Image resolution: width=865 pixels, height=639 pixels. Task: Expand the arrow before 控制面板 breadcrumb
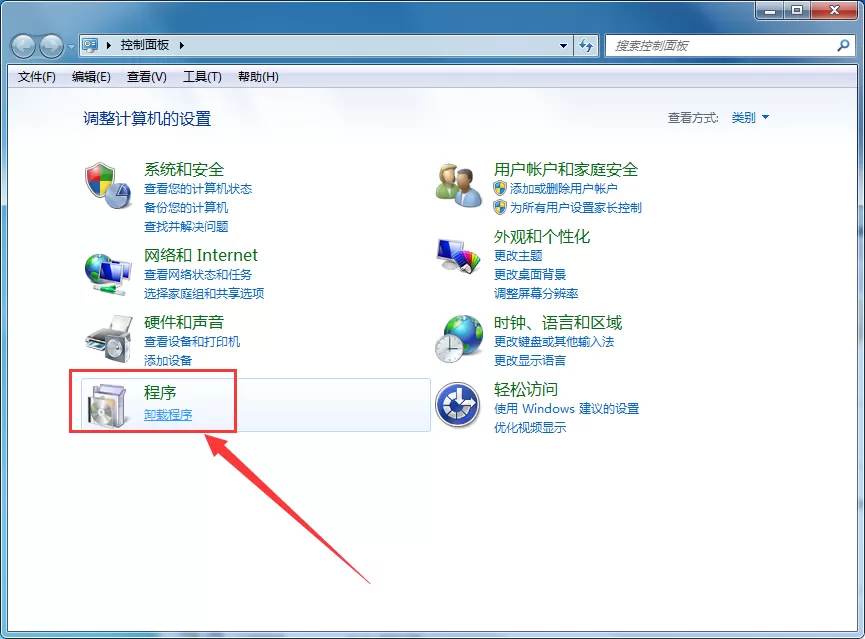[x=109, y=45]
